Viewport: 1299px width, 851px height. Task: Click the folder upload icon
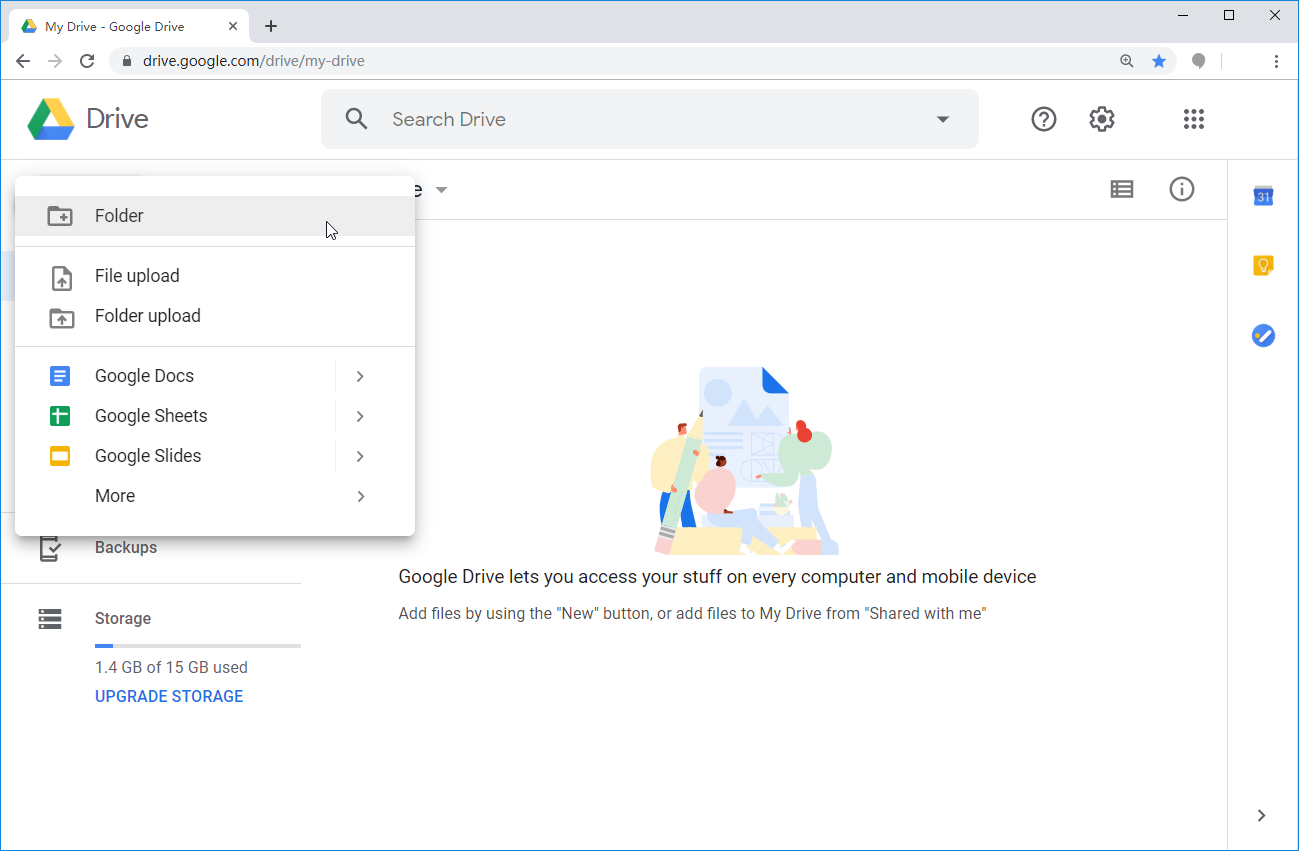click(x=61, y=317)
